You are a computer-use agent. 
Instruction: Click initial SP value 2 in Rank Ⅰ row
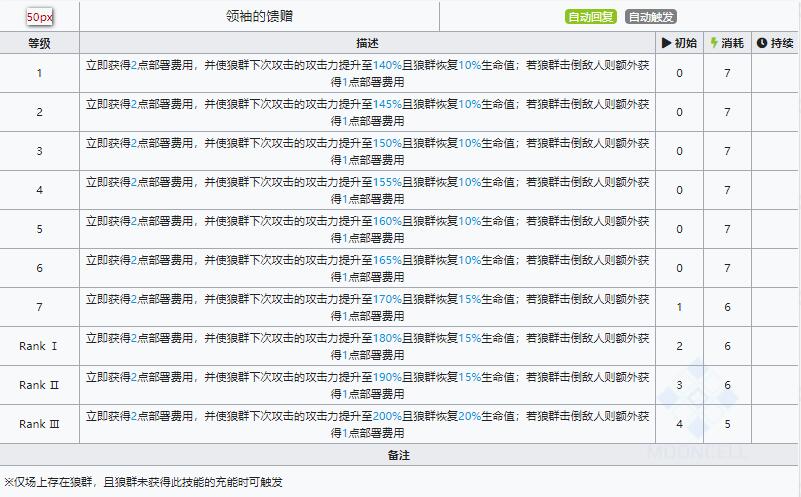(679, 346)
